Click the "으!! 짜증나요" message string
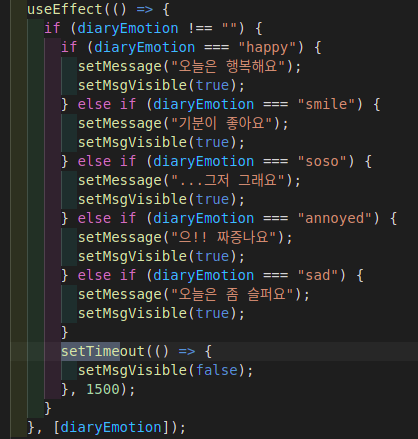The height and width of the screenshot is (439, 418). 224,237
